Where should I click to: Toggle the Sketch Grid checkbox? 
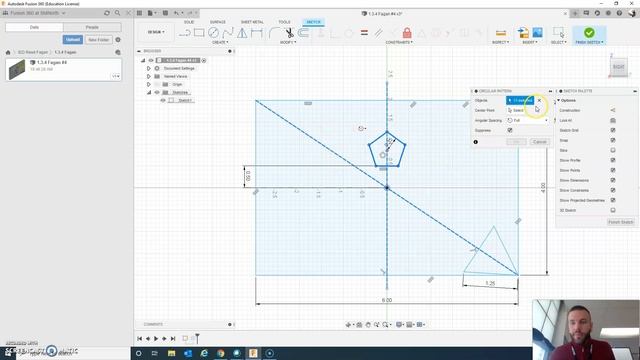613,130
